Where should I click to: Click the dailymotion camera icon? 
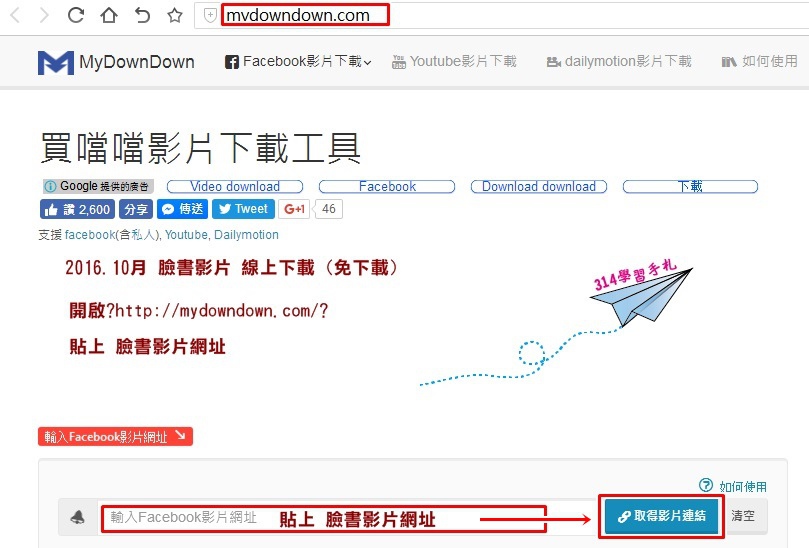(554, 62)
